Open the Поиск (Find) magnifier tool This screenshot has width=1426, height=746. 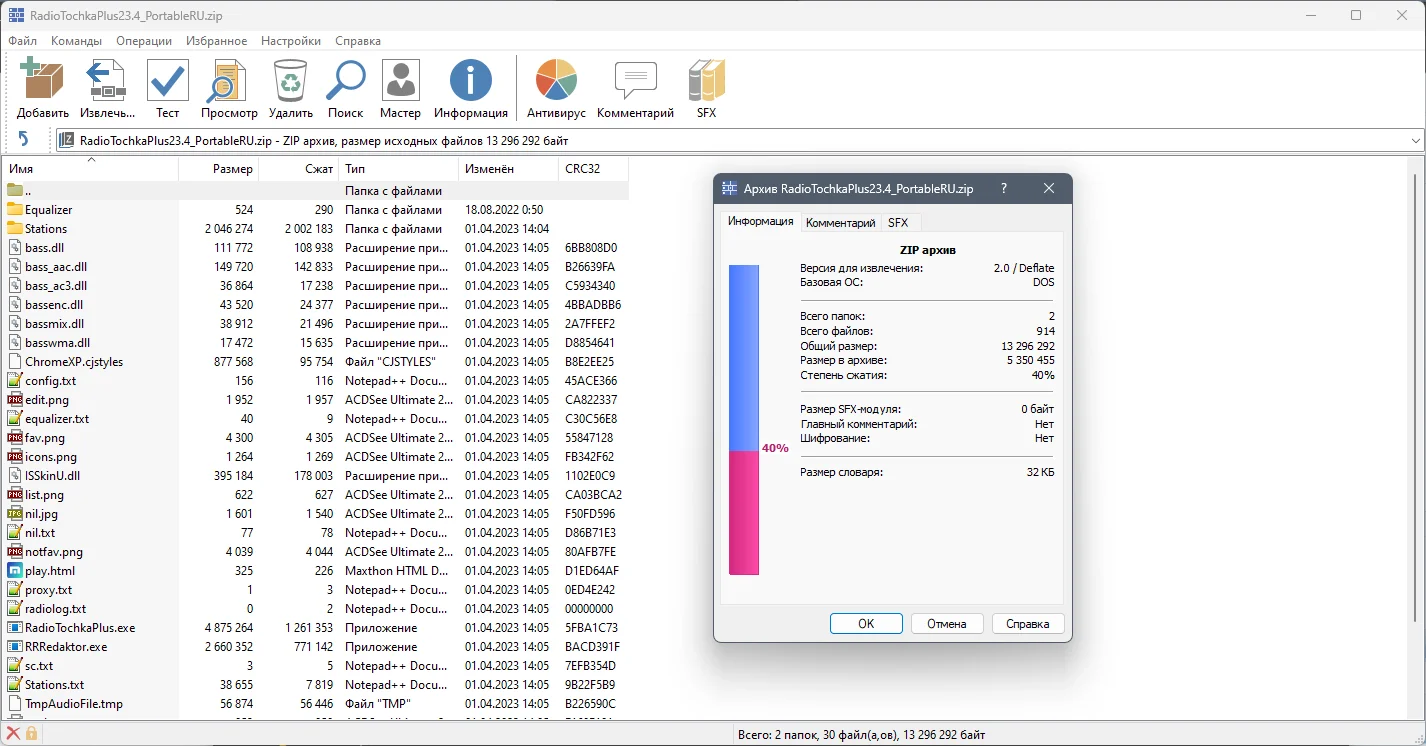[x=345, y=82]
